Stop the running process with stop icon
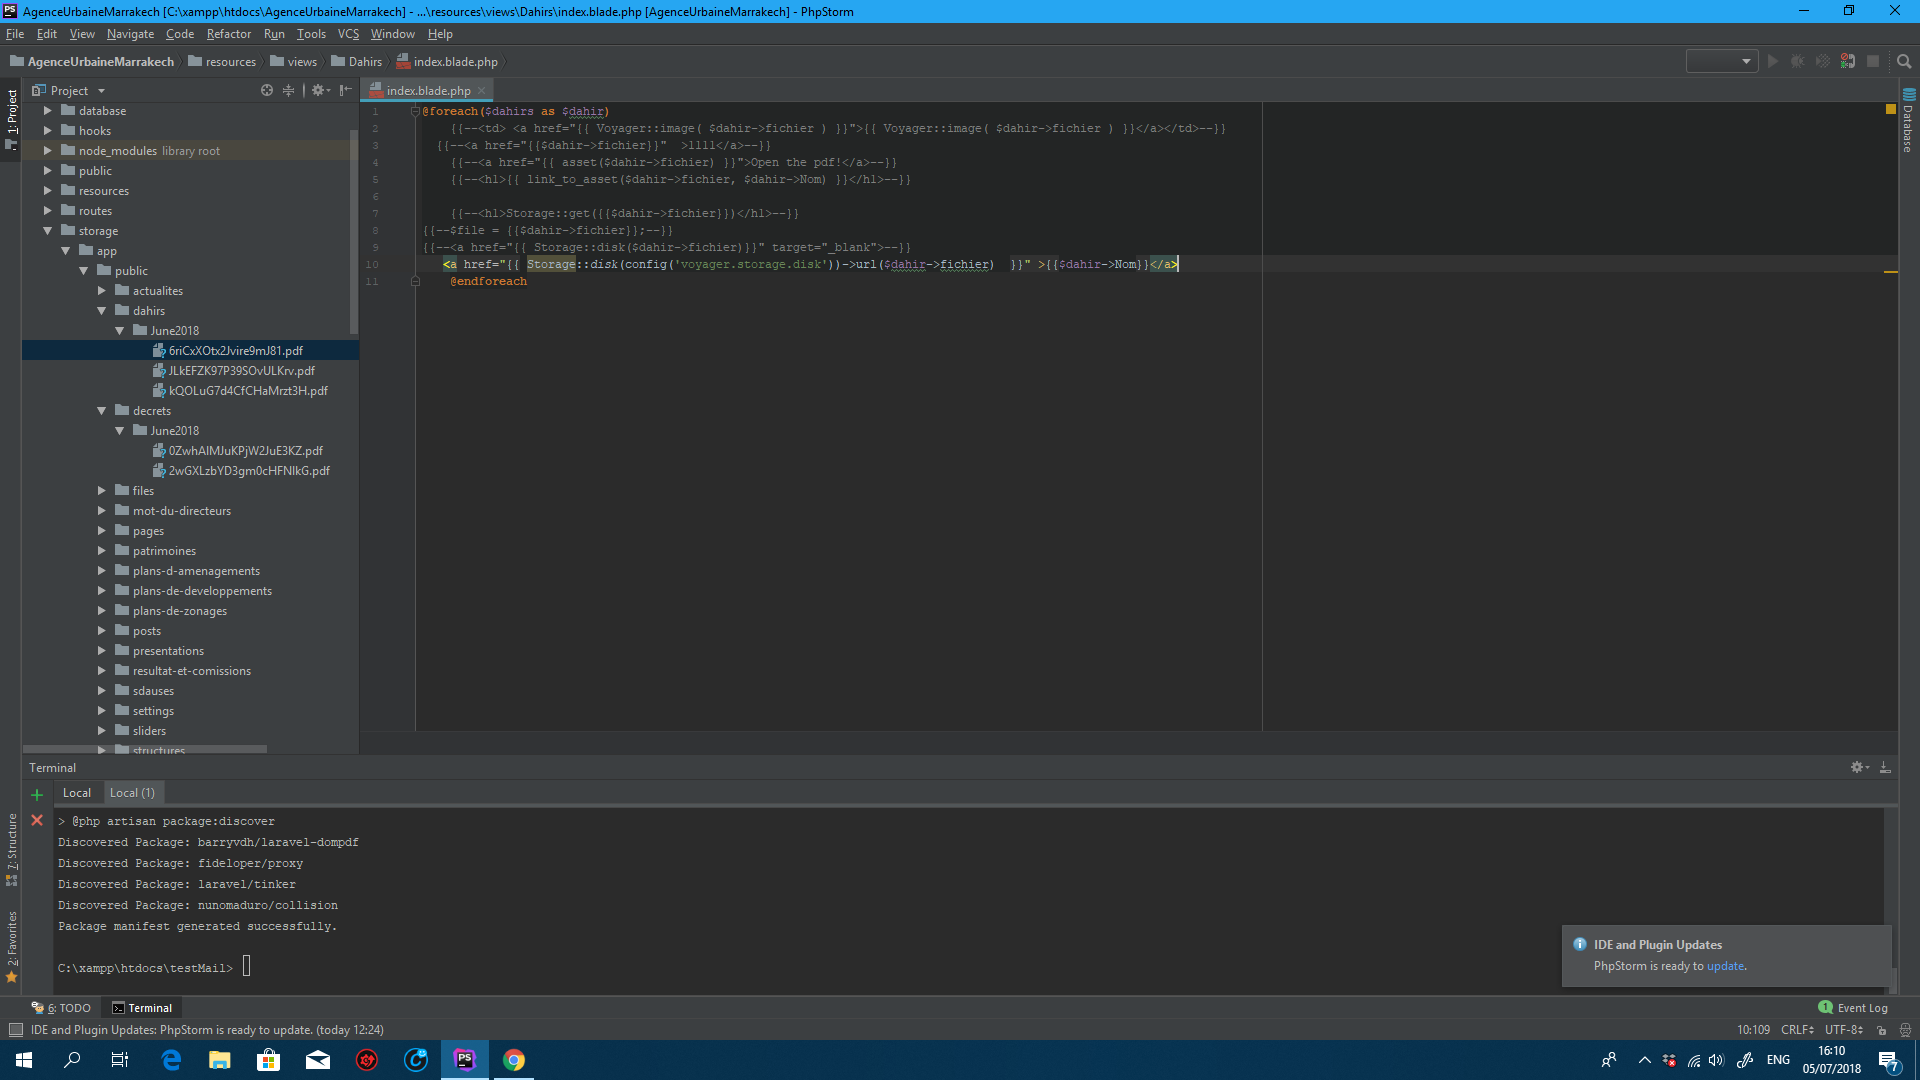The height and width of the screenshot is (1080, 1920). [1873, 61]
